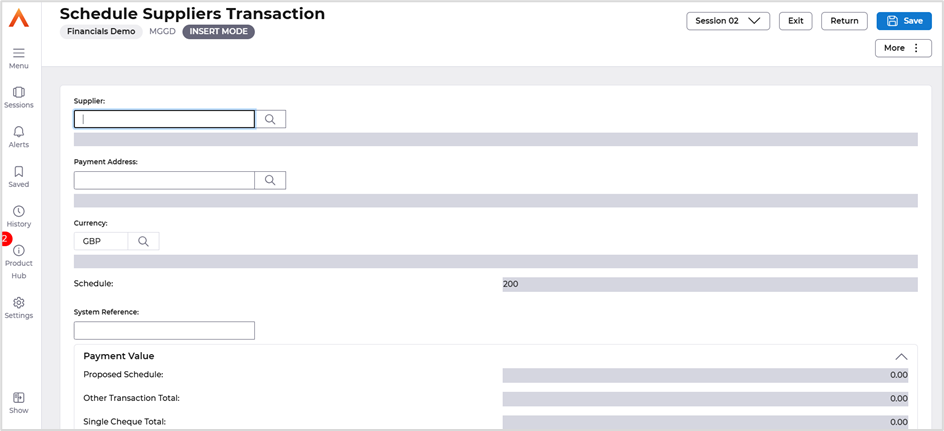
Task: Open the hamburger Menu icon
Action: 19,53
